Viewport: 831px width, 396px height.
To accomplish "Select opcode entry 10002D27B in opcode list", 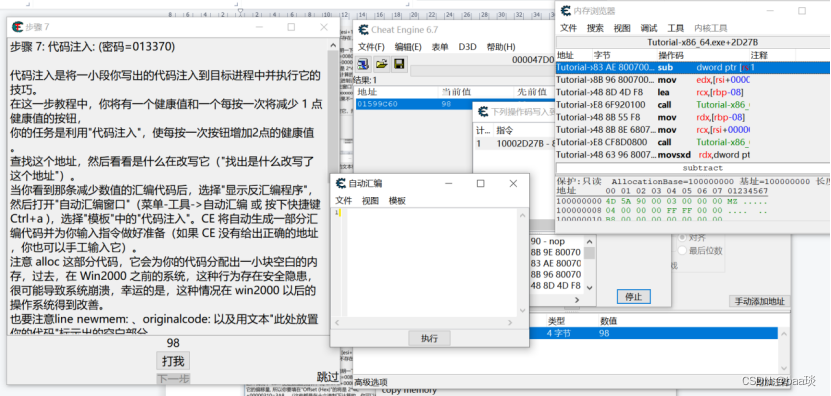I will [514, 143].
